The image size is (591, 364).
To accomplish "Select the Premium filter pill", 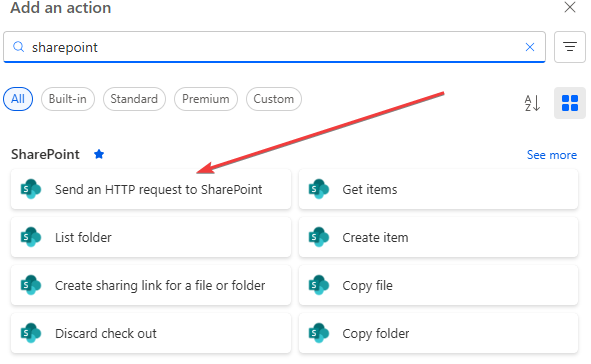I will pos(205,99).
